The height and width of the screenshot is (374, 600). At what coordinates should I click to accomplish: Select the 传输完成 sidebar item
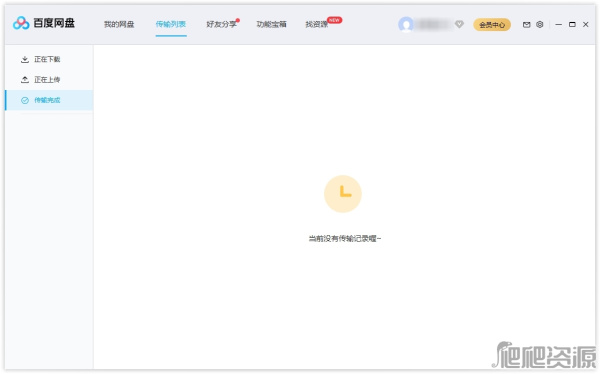click(x=49, y=100)
